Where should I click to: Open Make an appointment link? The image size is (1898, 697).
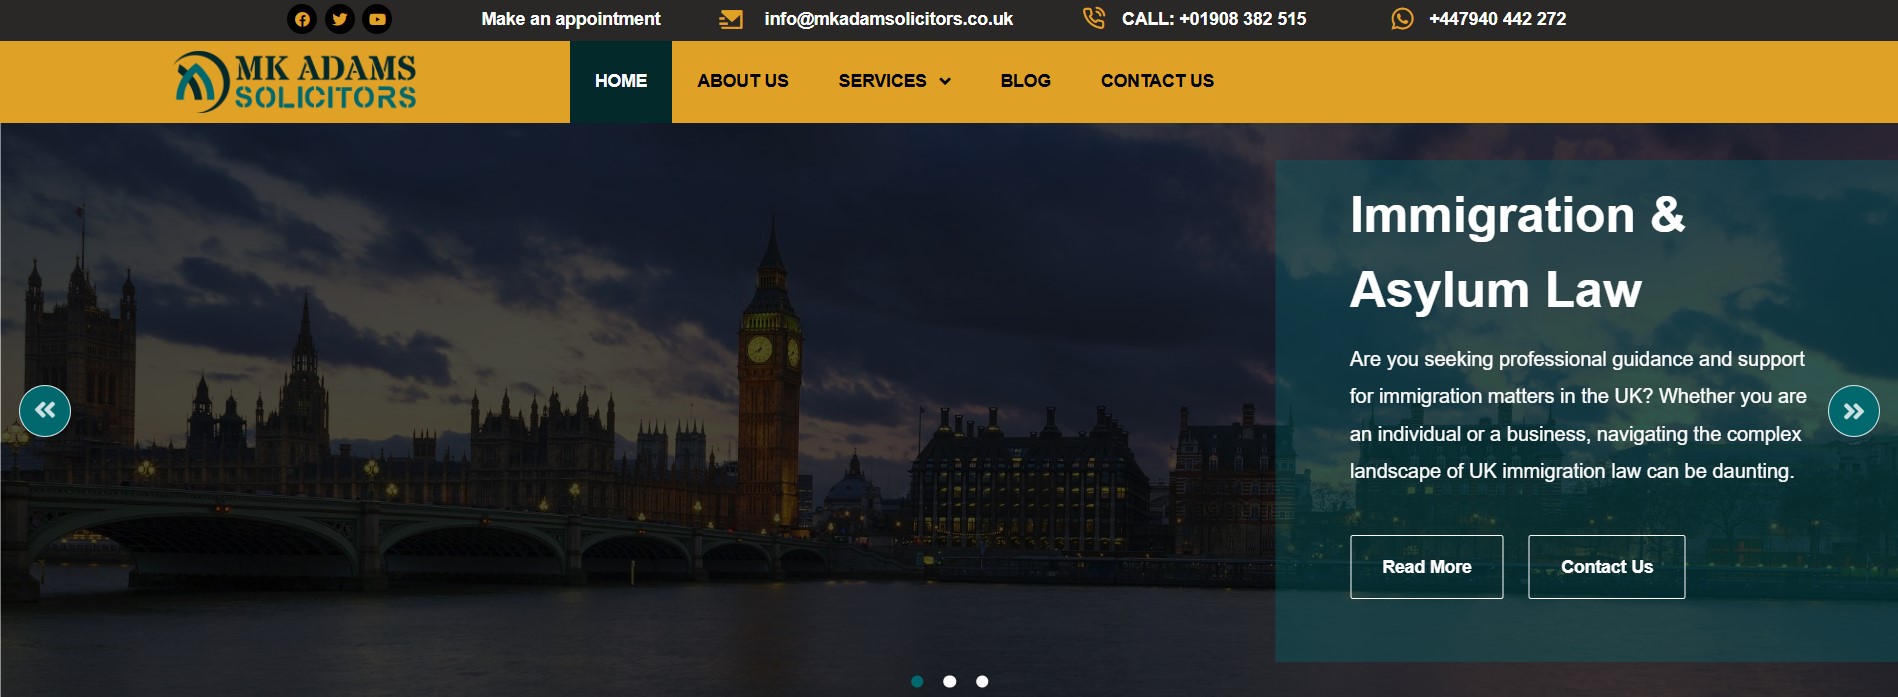pos(571,19)
